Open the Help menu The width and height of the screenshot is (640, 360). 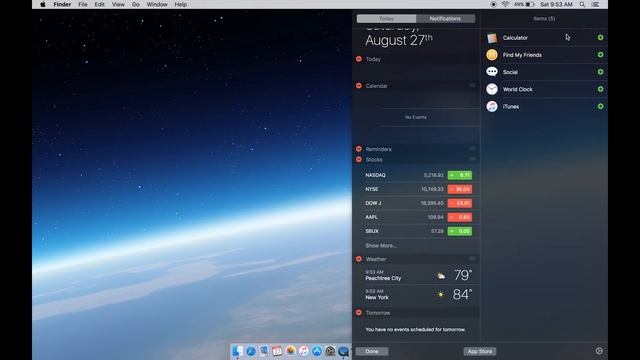click(180, 4)
